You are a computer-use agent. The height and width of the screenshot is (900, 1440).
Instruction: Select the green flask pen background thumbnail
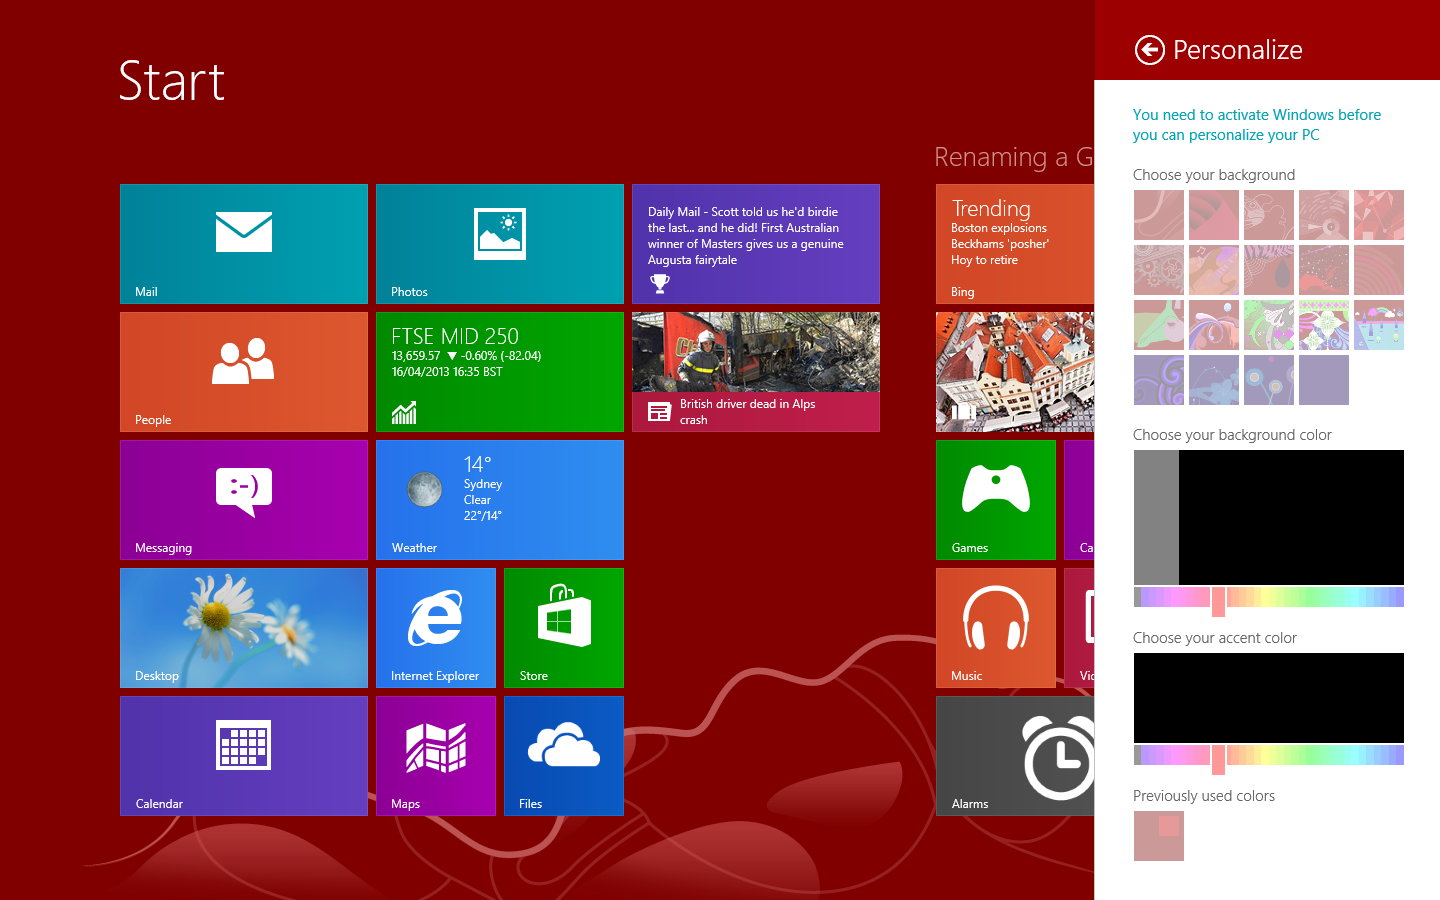click(1159, 325)
